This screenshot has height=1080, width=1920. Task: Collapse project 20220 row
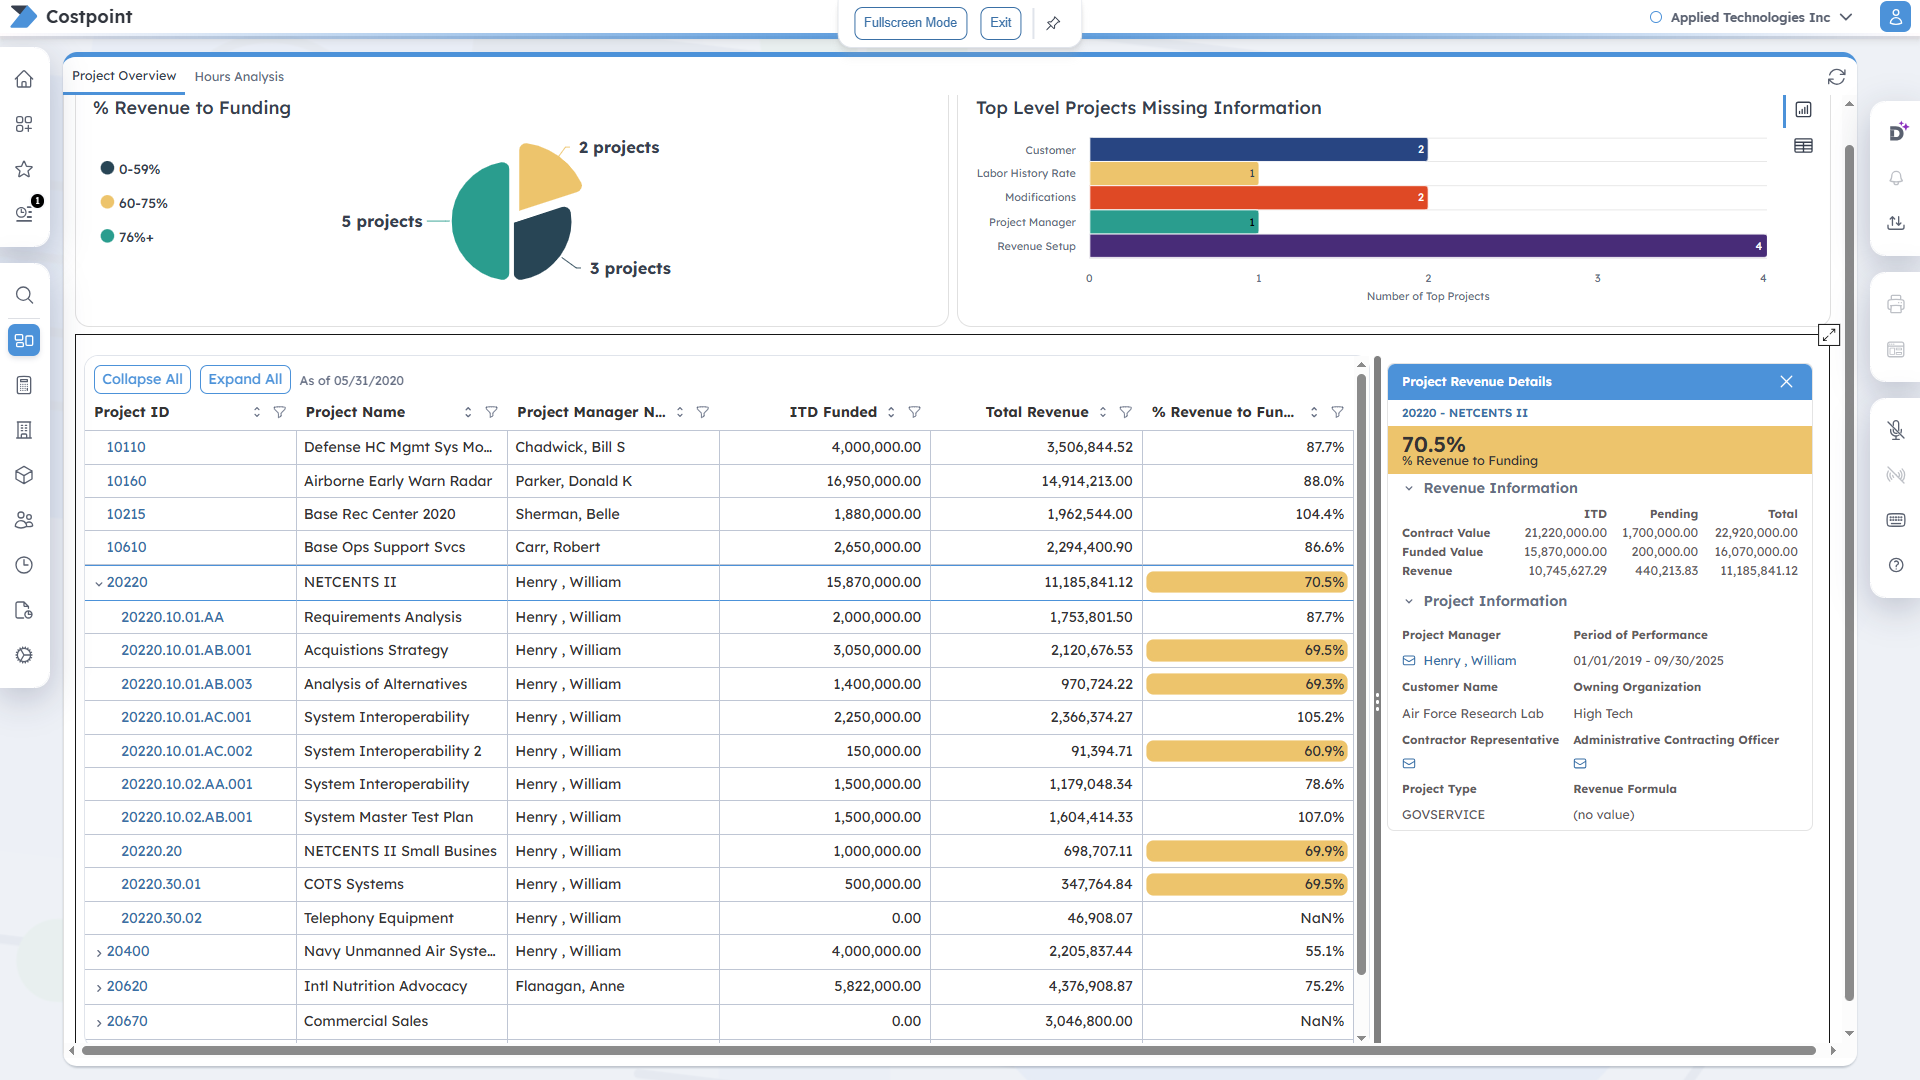tap(99, 583)
